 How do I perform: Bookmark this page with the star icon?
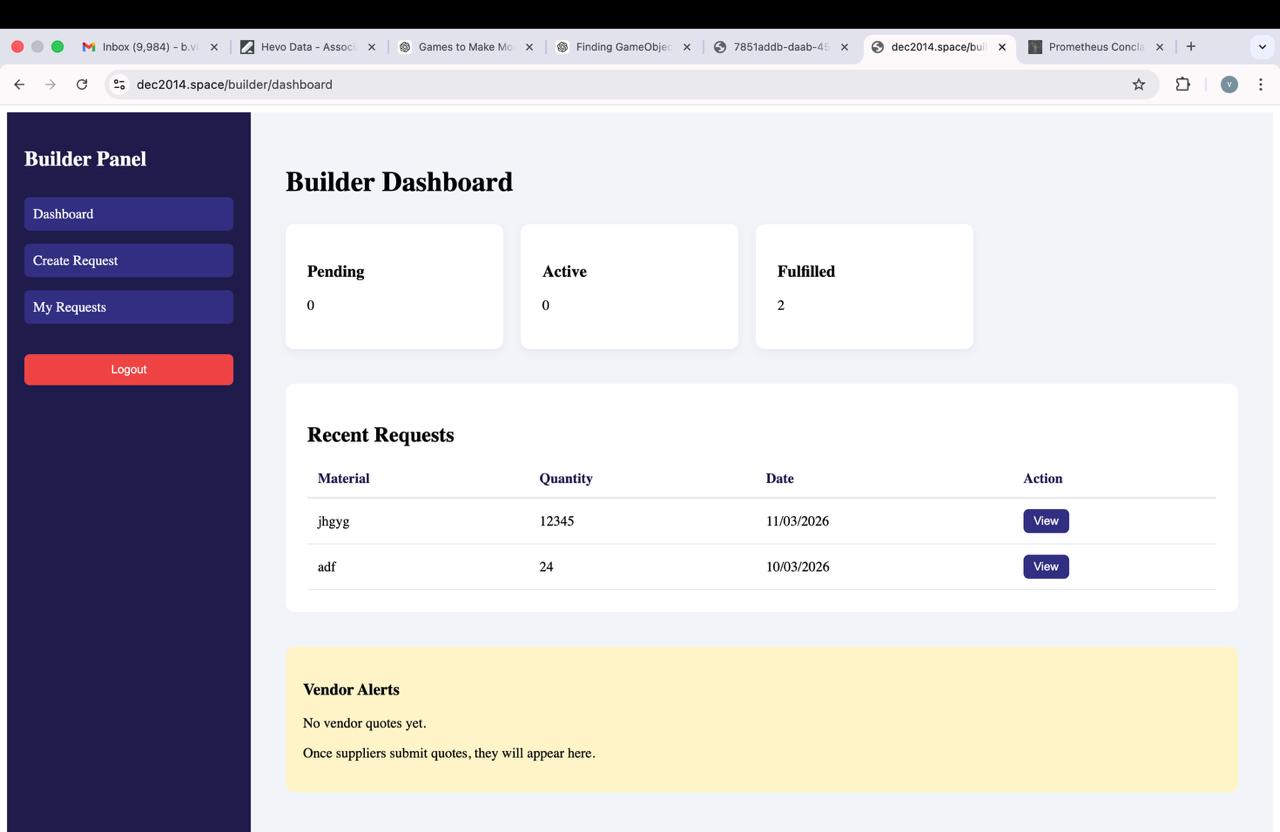click(x=1138, y=84)
